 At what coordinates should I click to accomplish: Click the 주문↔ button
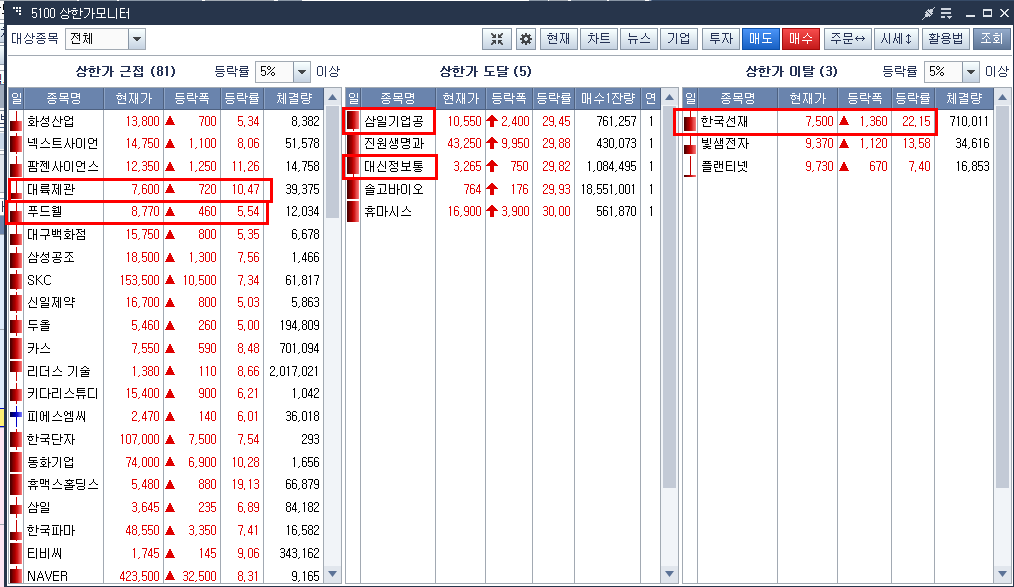[847, 39]
